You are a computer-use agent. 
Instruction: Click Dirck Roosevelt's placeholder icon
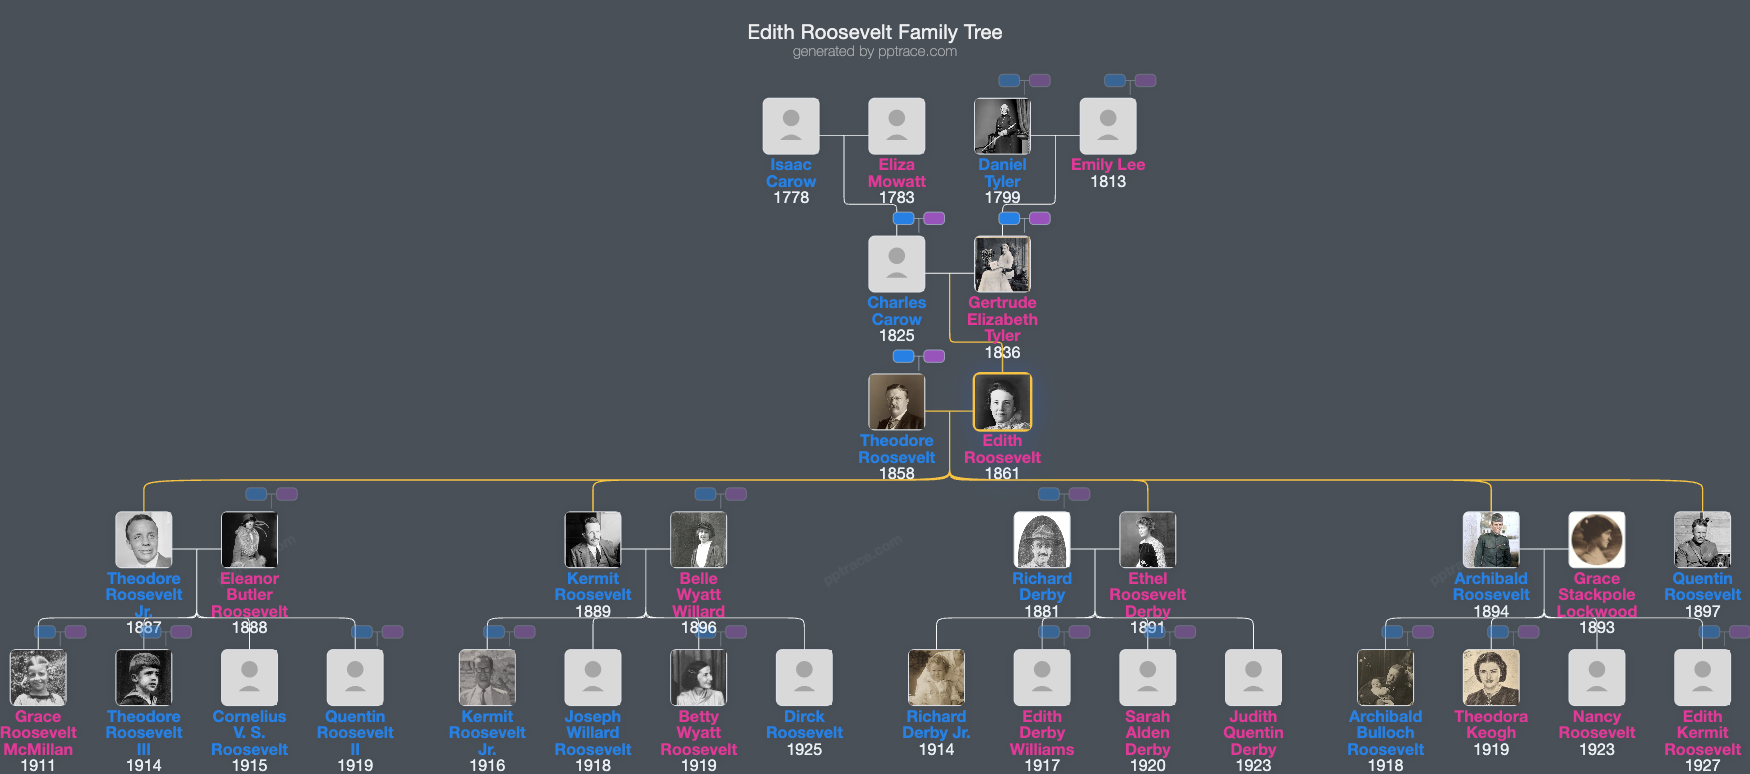tap(804, 678)
